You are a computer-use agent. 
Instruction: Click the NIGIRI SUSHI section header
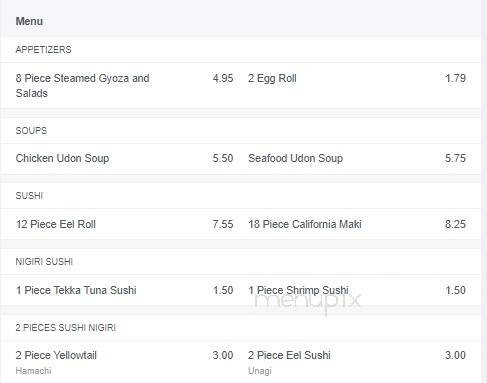(x=44, y=262)
